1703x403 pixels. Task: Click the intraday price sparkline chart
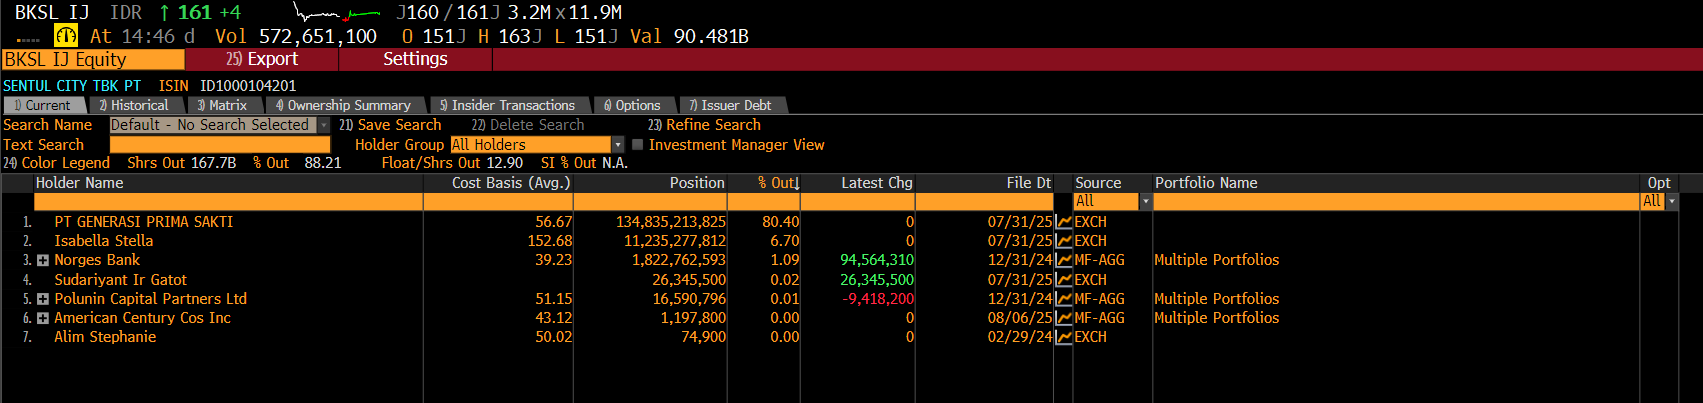pos(337,13)
